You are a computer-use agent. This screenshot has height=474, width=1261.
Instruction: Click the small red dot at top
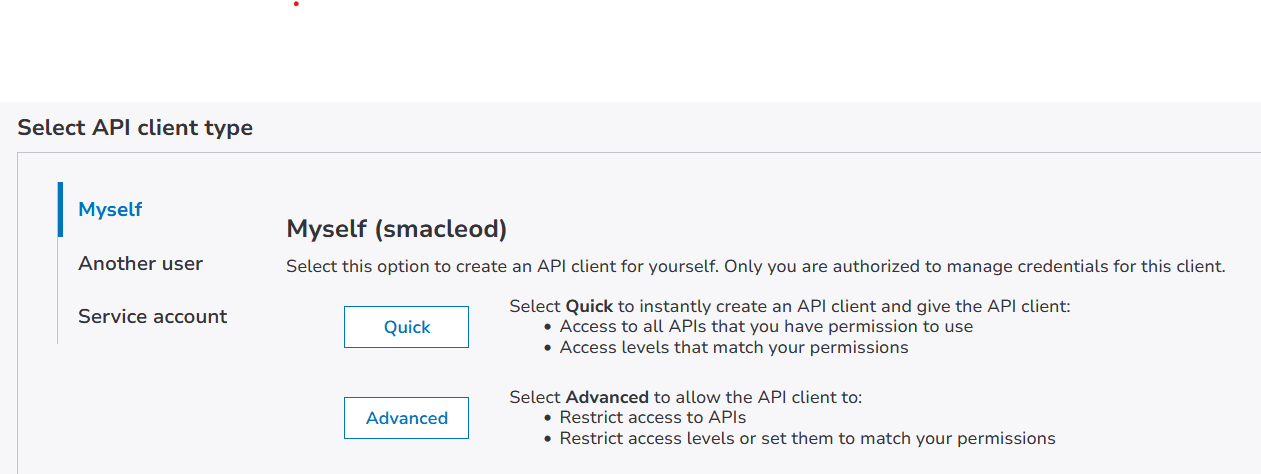tap(296, 4)
